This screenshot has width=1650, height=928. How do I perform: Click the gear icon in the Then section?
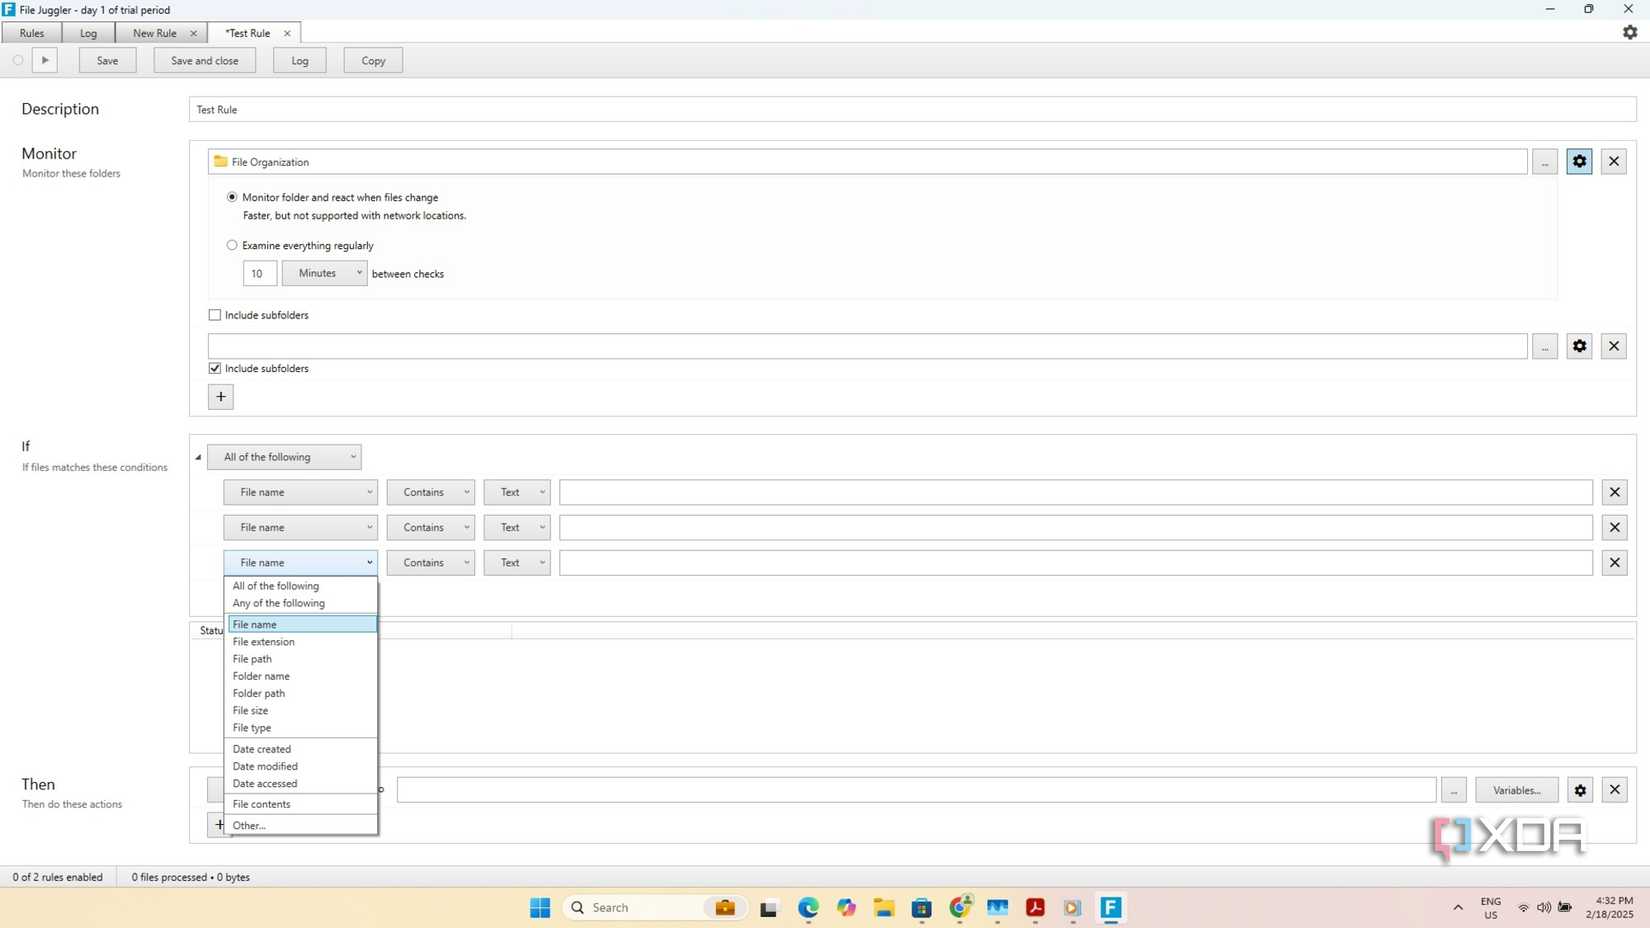point(1579,789)
